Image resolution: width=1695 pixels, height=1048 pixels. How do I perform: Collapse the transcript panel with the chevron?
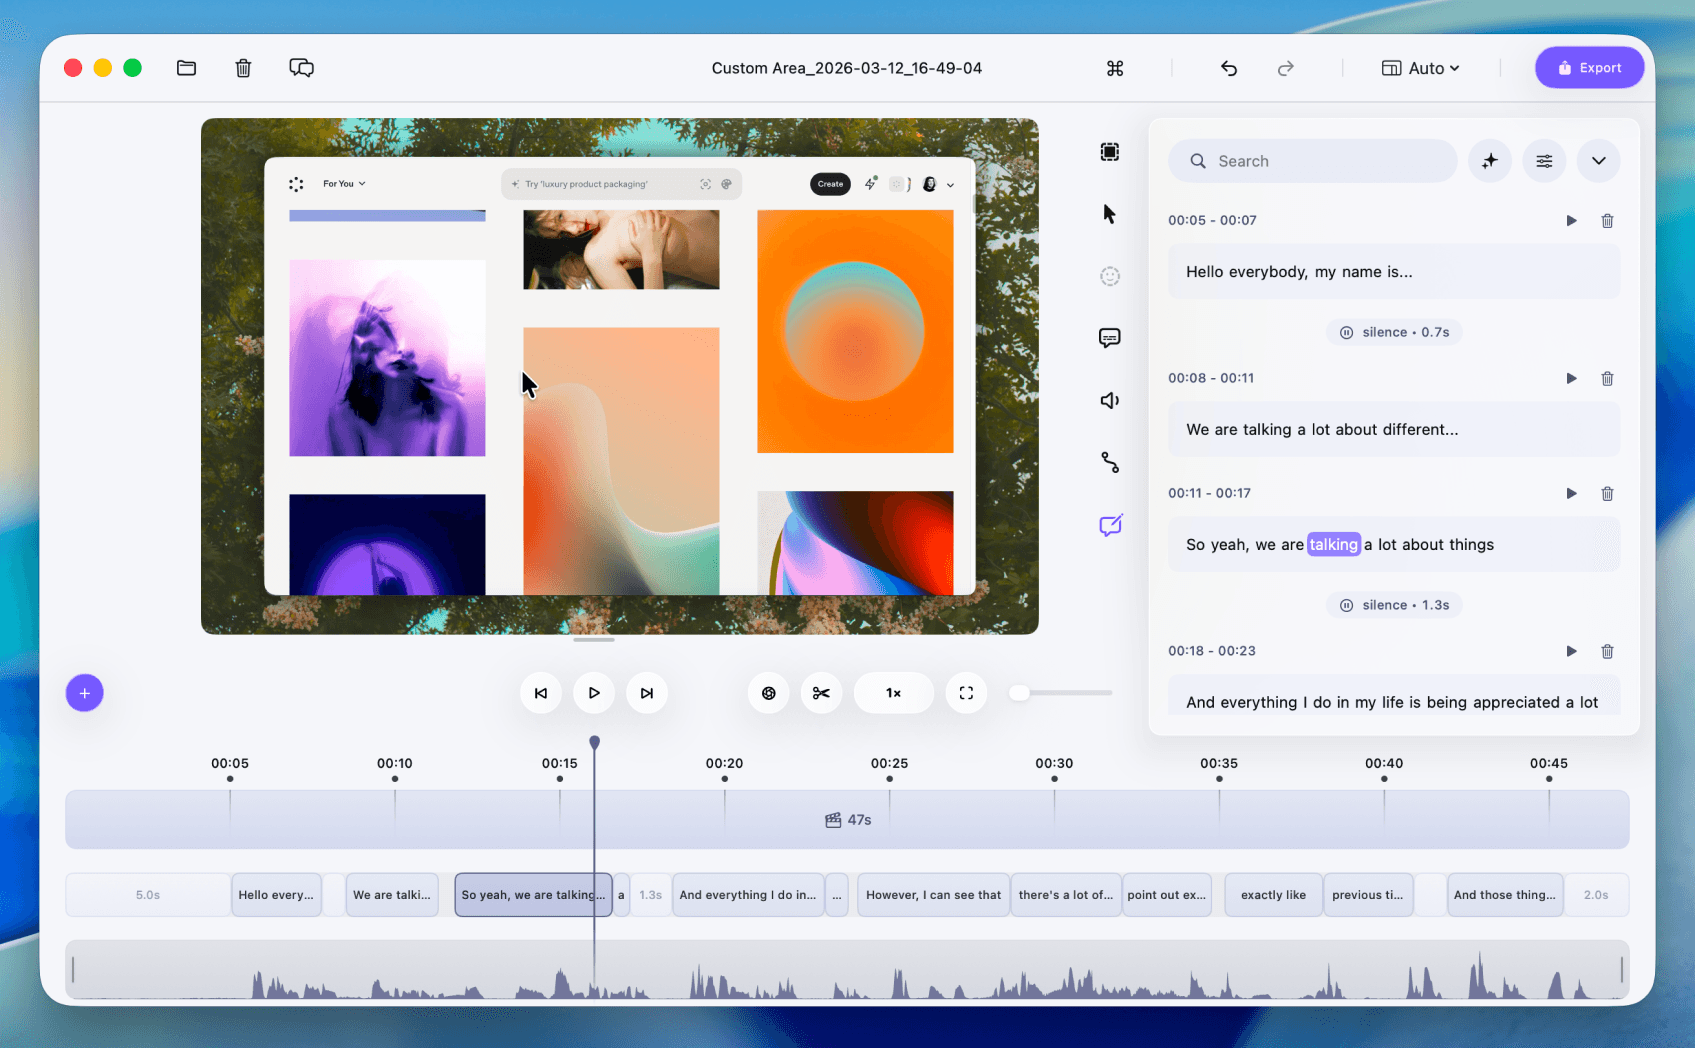coord(1598,160)
